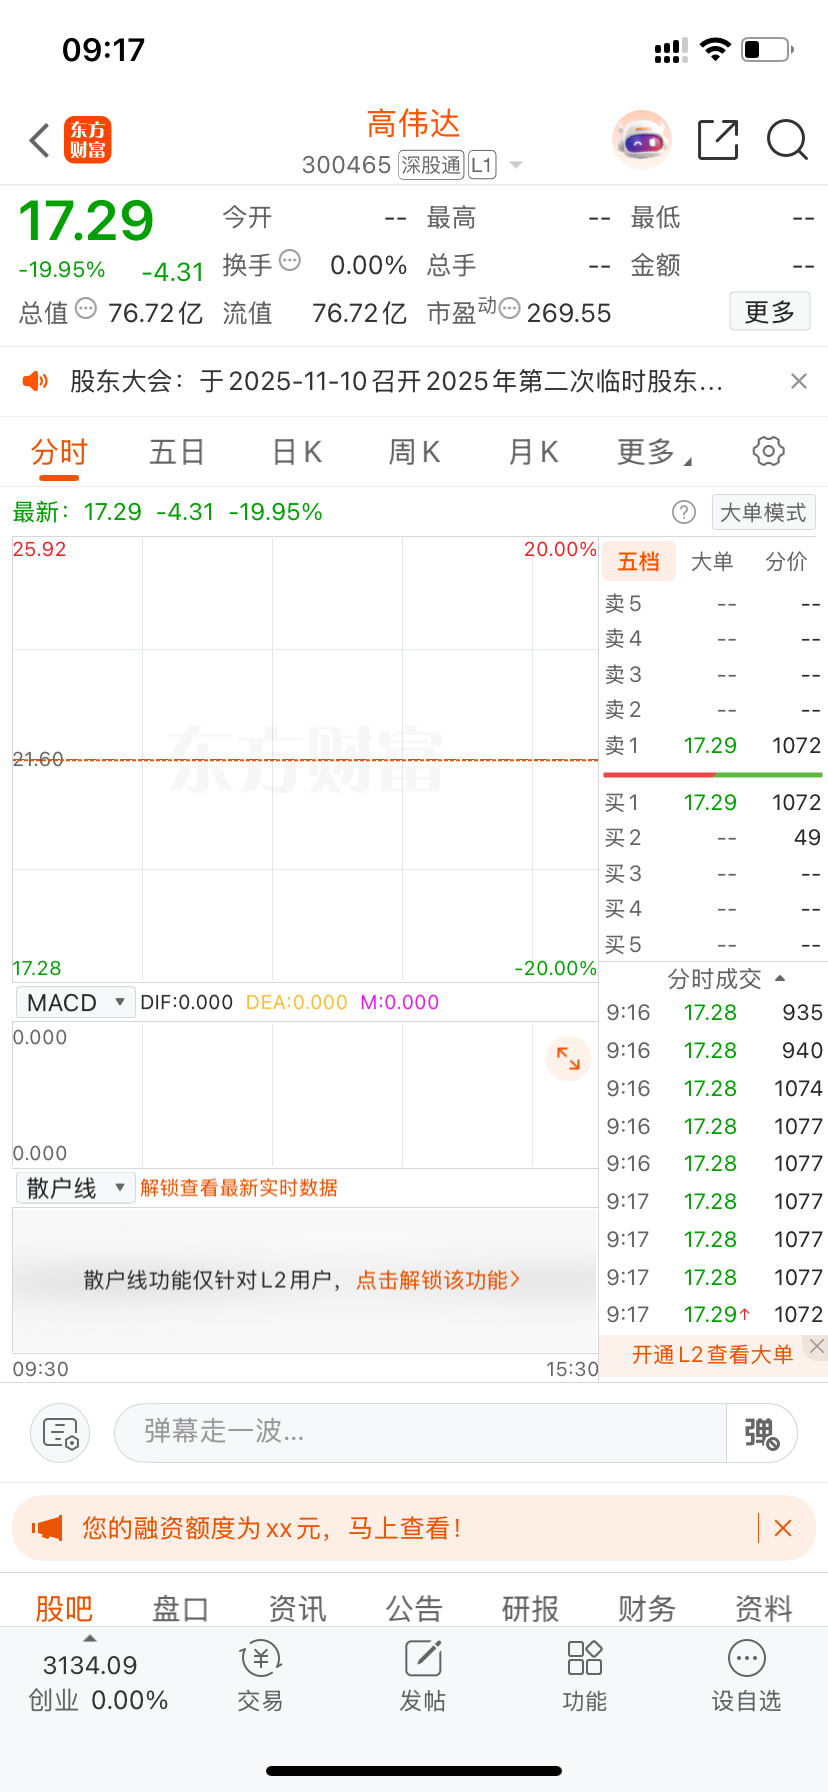Dismiss the 股东大会 notice

[x=799, y=381]
